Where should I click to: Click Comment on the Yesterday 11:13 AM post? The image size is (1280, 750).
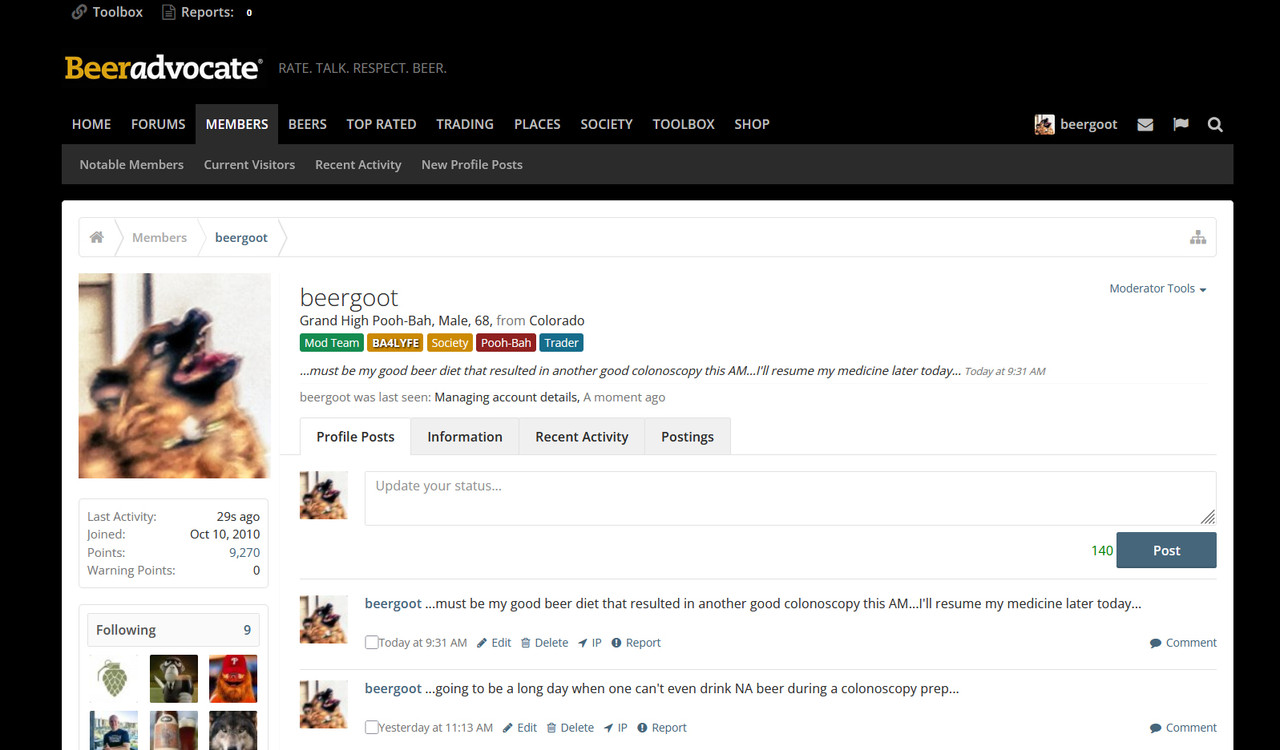pos(1183,728)
